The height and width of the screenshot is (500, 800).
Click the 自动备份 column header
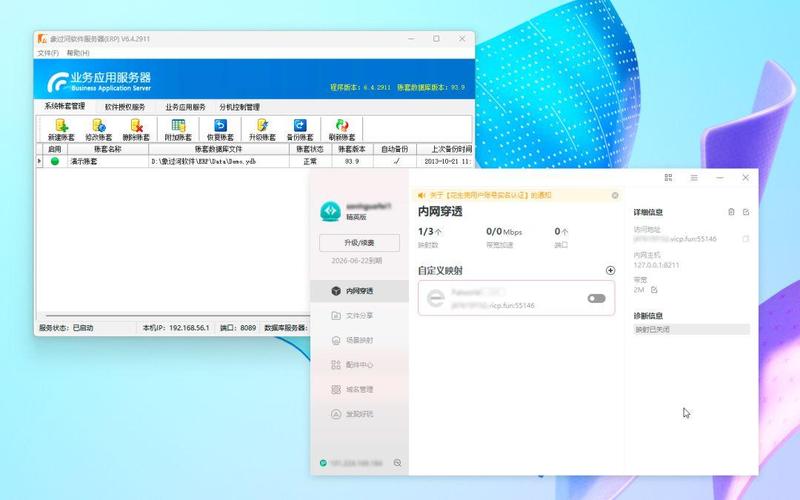(x=395, y=149)
